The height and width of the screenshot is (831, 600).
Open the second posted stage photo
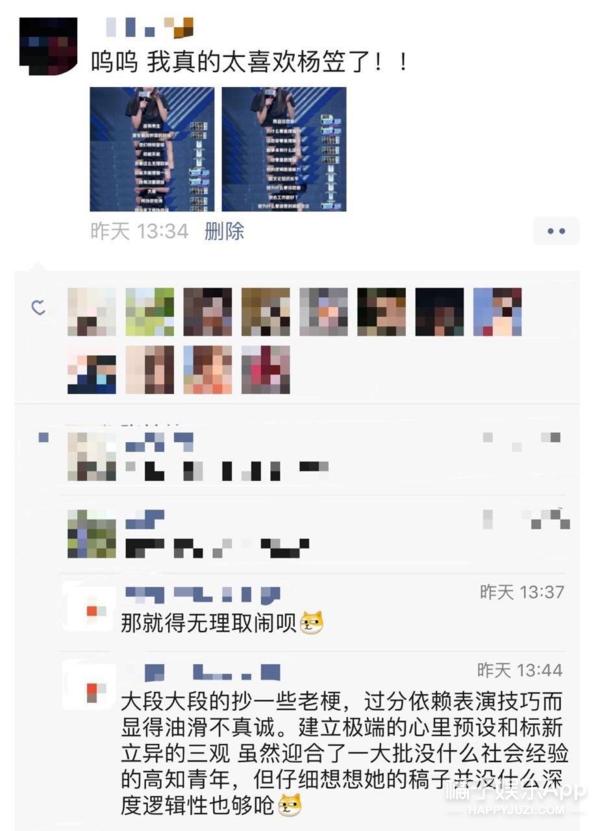click(284, 149)
